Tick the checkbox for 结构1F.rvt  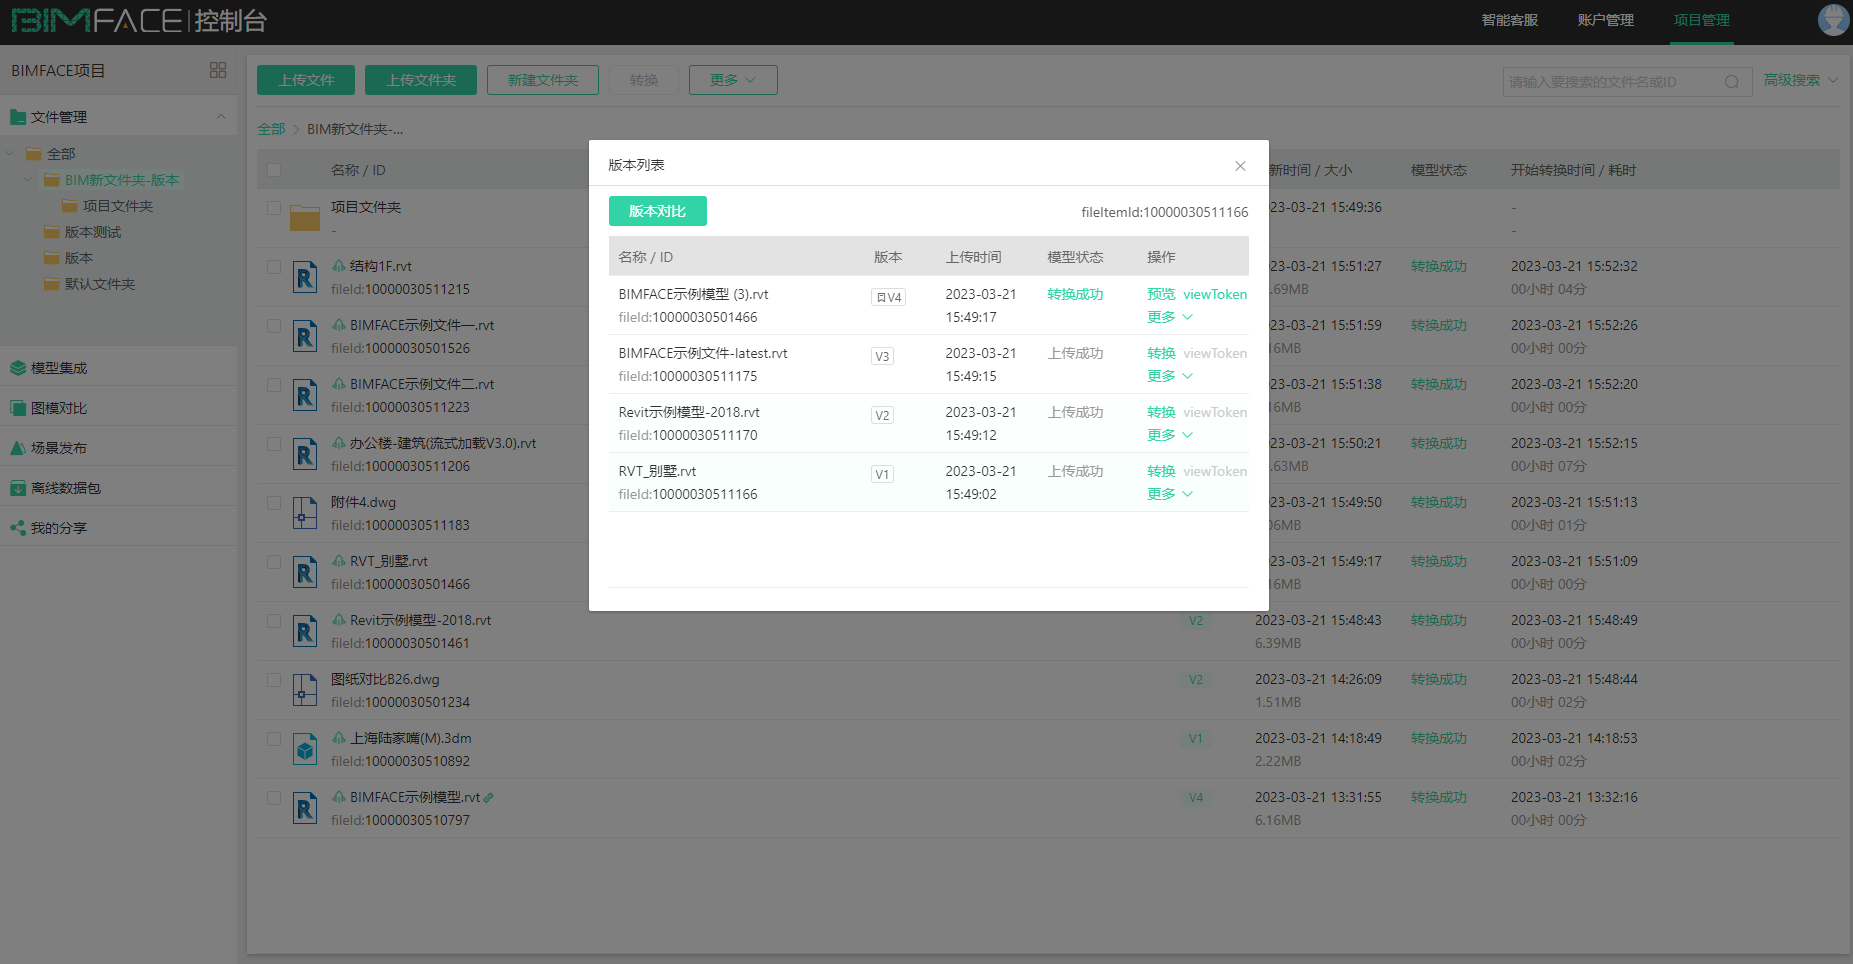coord(274,267)
